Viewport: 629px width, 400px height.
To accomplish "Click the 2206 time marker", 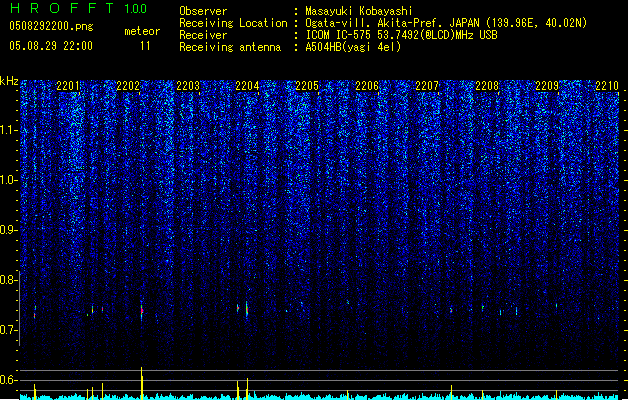I will pos(367,86).
